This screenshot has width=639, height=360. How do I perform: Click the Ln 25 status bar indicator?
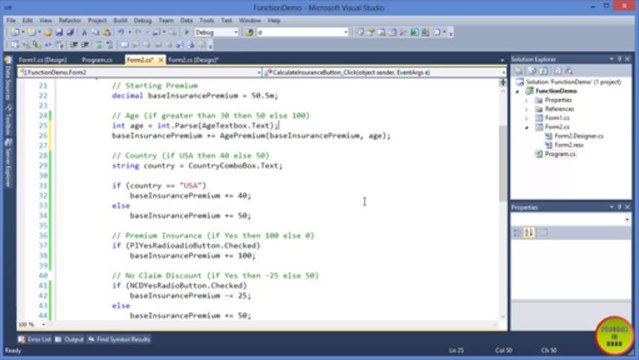coord(456,350)
